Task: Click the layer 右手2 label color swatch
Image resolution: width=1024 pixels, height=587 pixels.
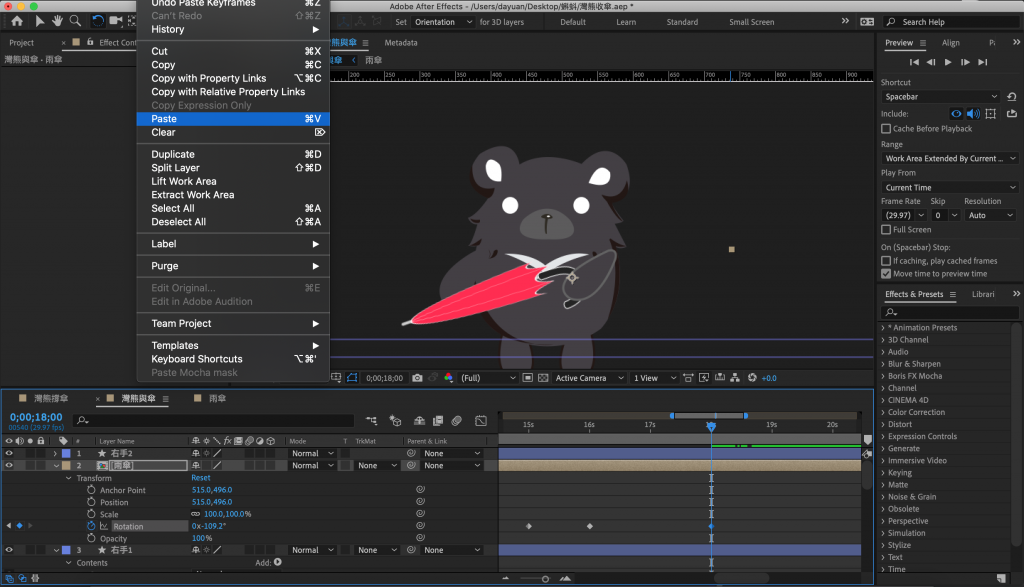Action: pyautogui.click(x=66, y=453)
